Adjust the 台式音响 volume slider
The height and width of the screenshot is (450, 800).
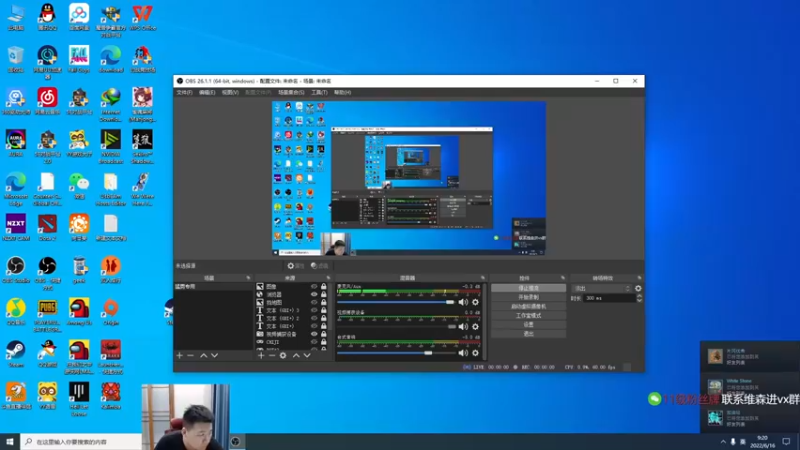[396, 353]
